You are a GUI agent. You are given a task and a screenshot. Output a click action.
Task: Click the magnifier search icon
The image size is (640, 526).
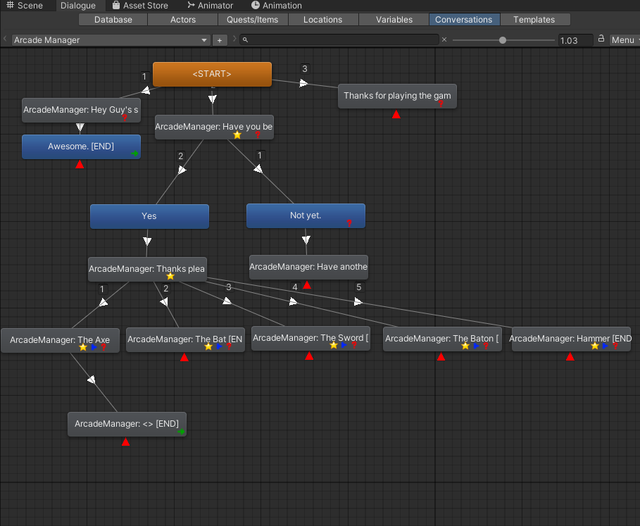(245, 40)
